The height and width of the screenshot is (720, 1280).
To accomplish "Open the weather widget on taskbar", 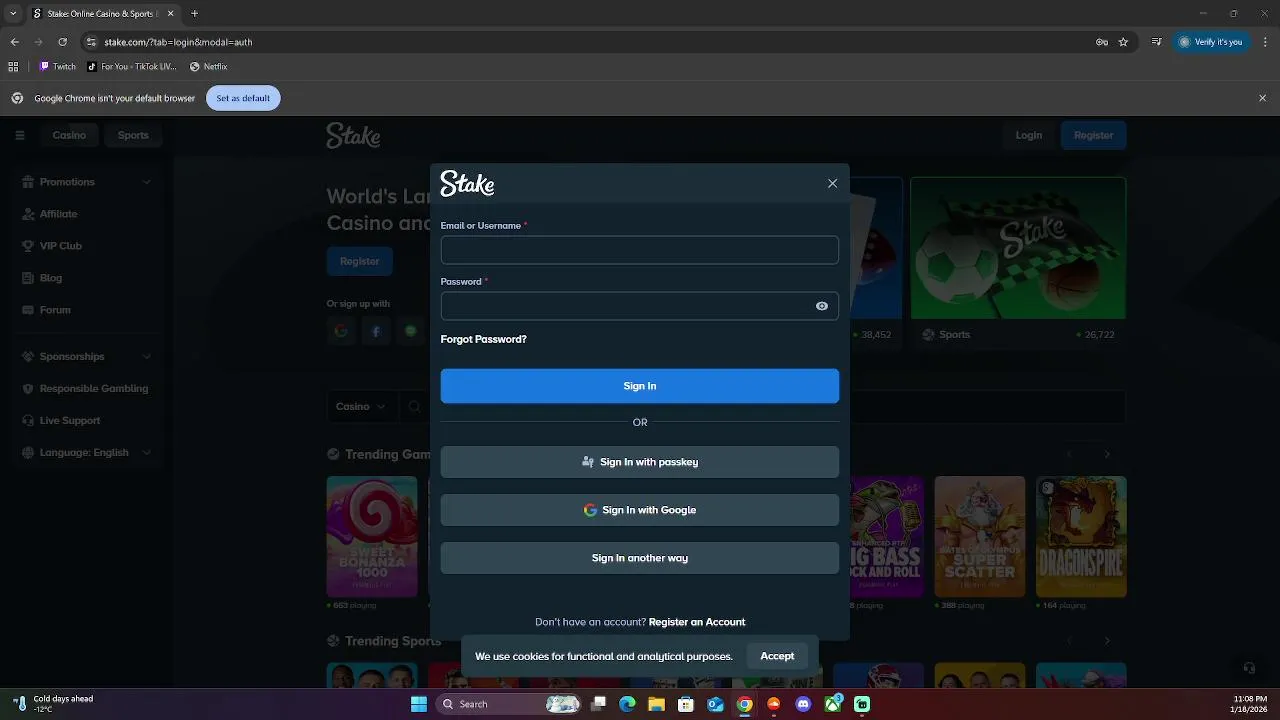I will pos(55,704).
